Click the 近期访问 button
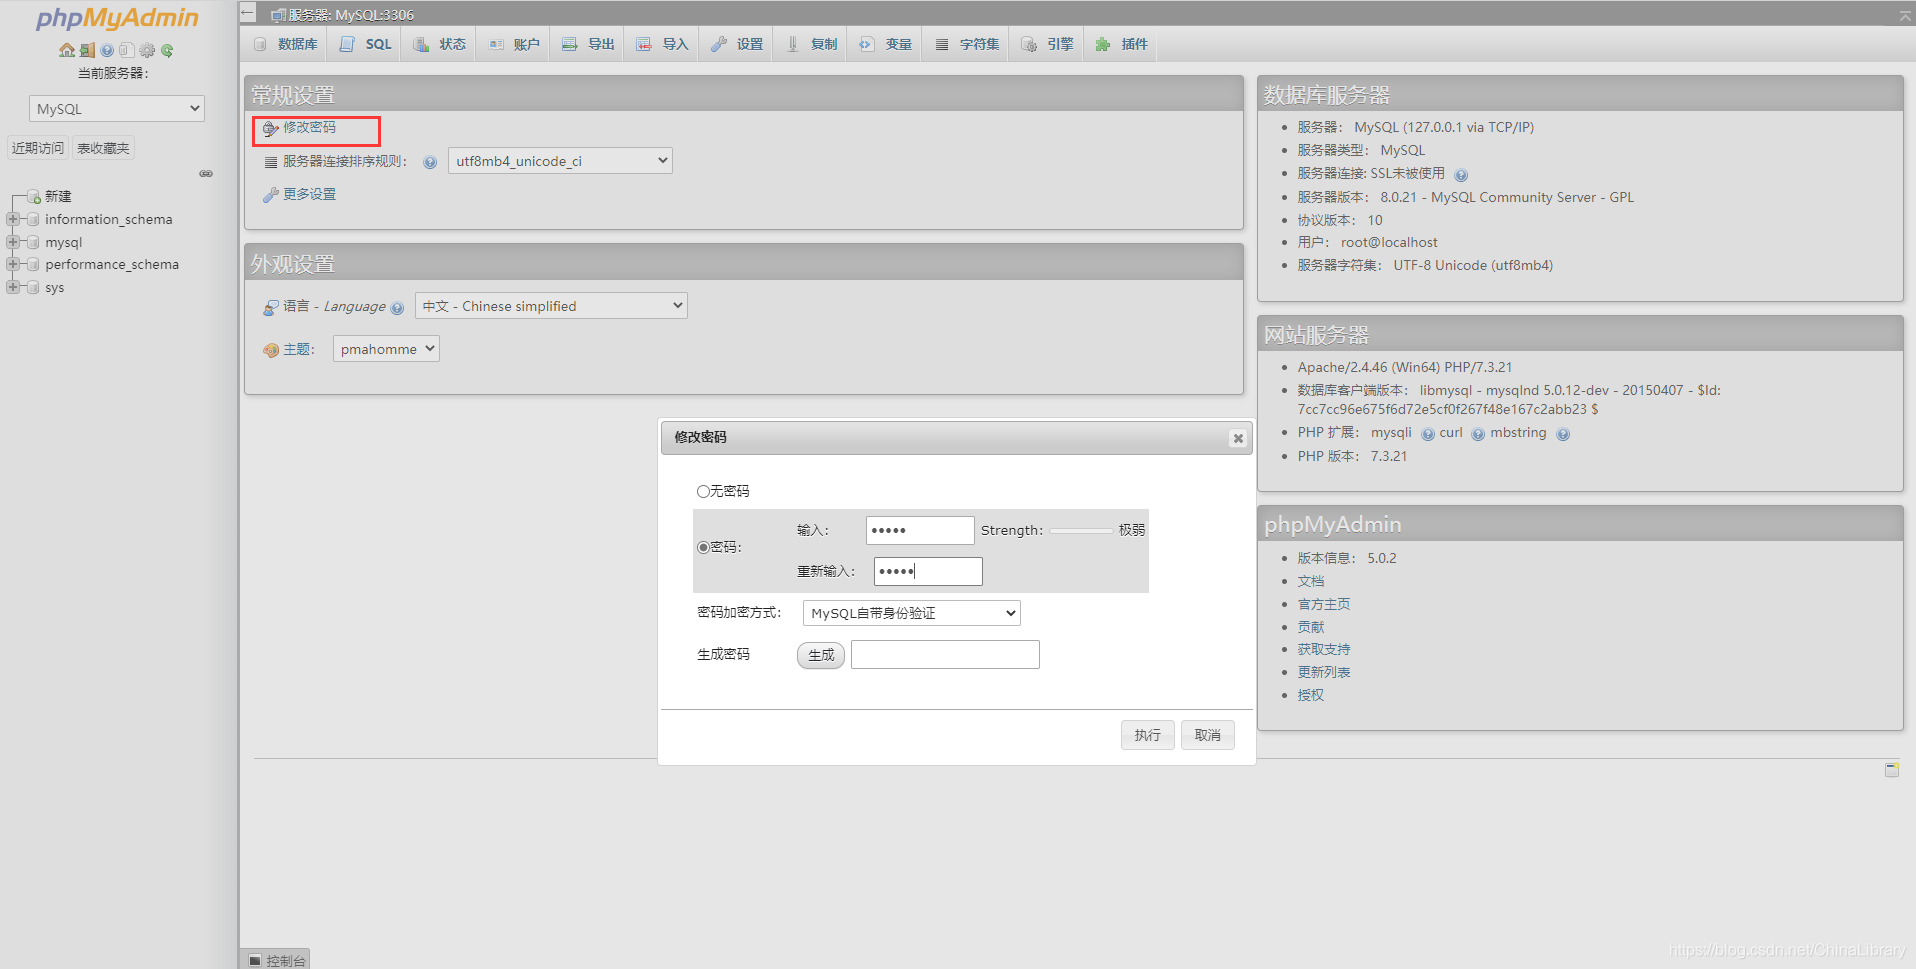Image resolution: width=1916 pixels, height=969 pixels. (38, 148)
